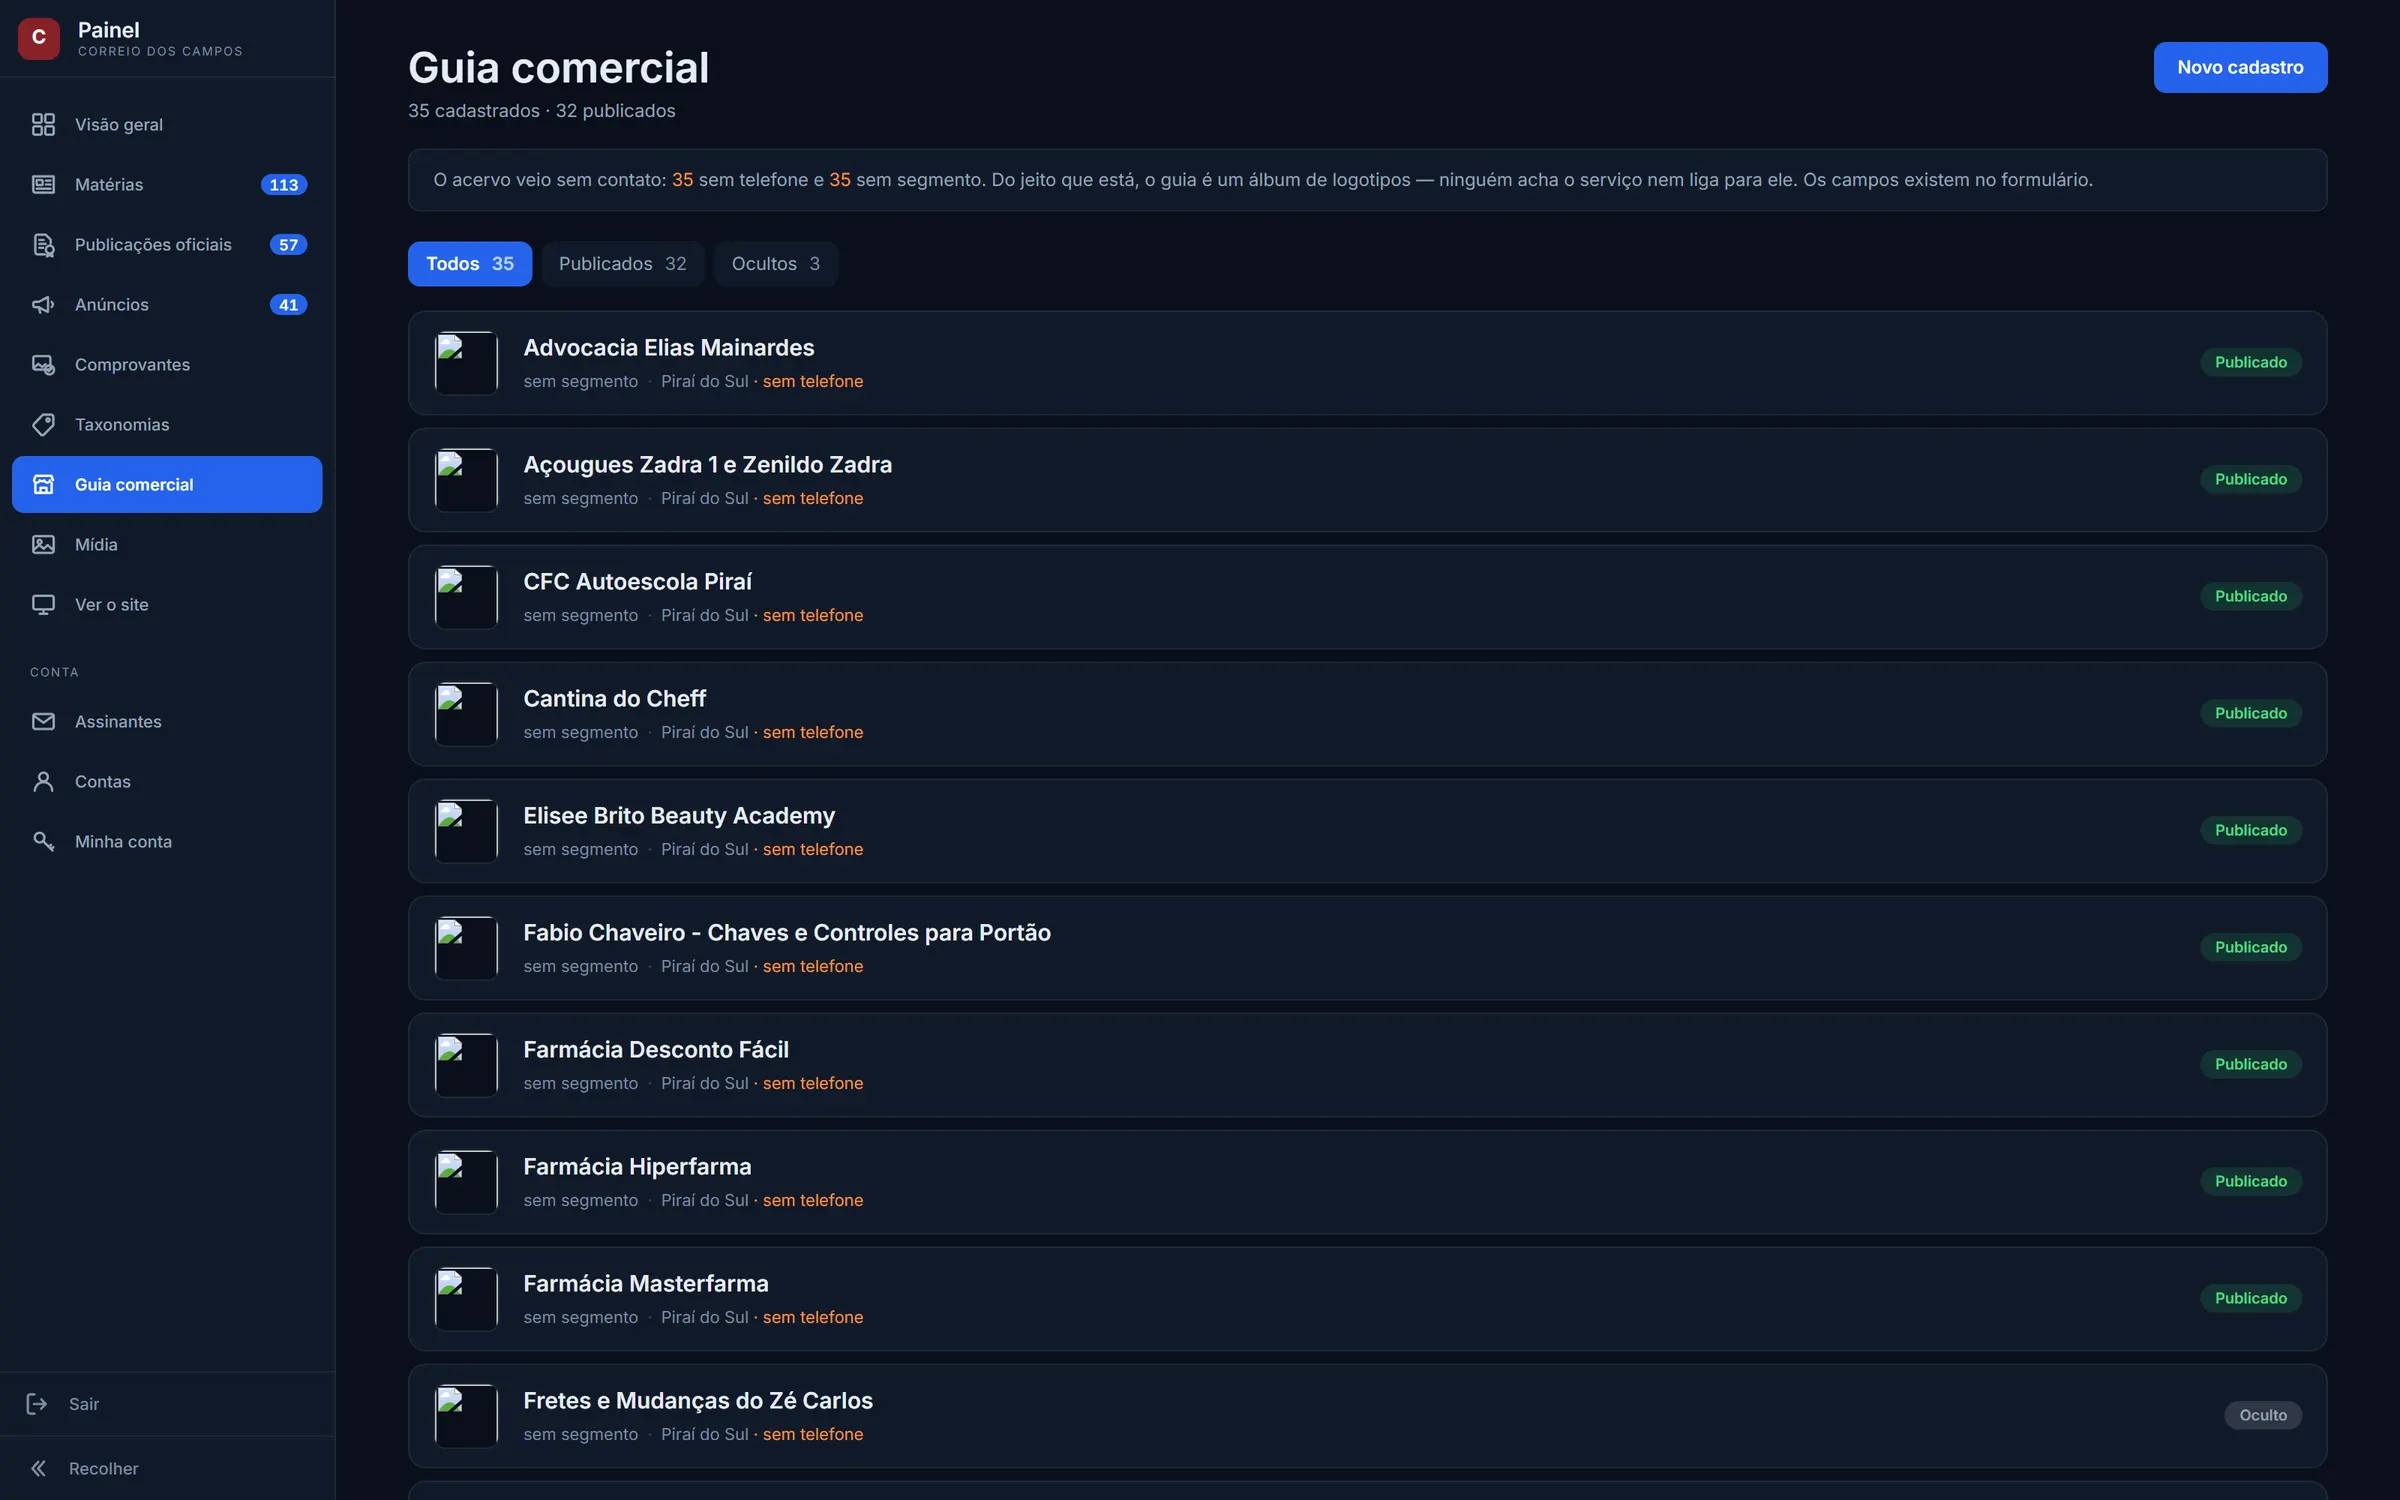Click Publicado status on Advocacia Elias Mainardes
Image resolution: width=2400 pixels, height=1500 pixels.
[2251, 362]
